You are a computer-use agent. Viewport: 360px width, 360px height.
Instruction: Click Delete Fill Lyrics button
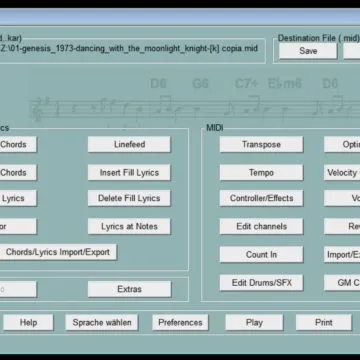129,198
